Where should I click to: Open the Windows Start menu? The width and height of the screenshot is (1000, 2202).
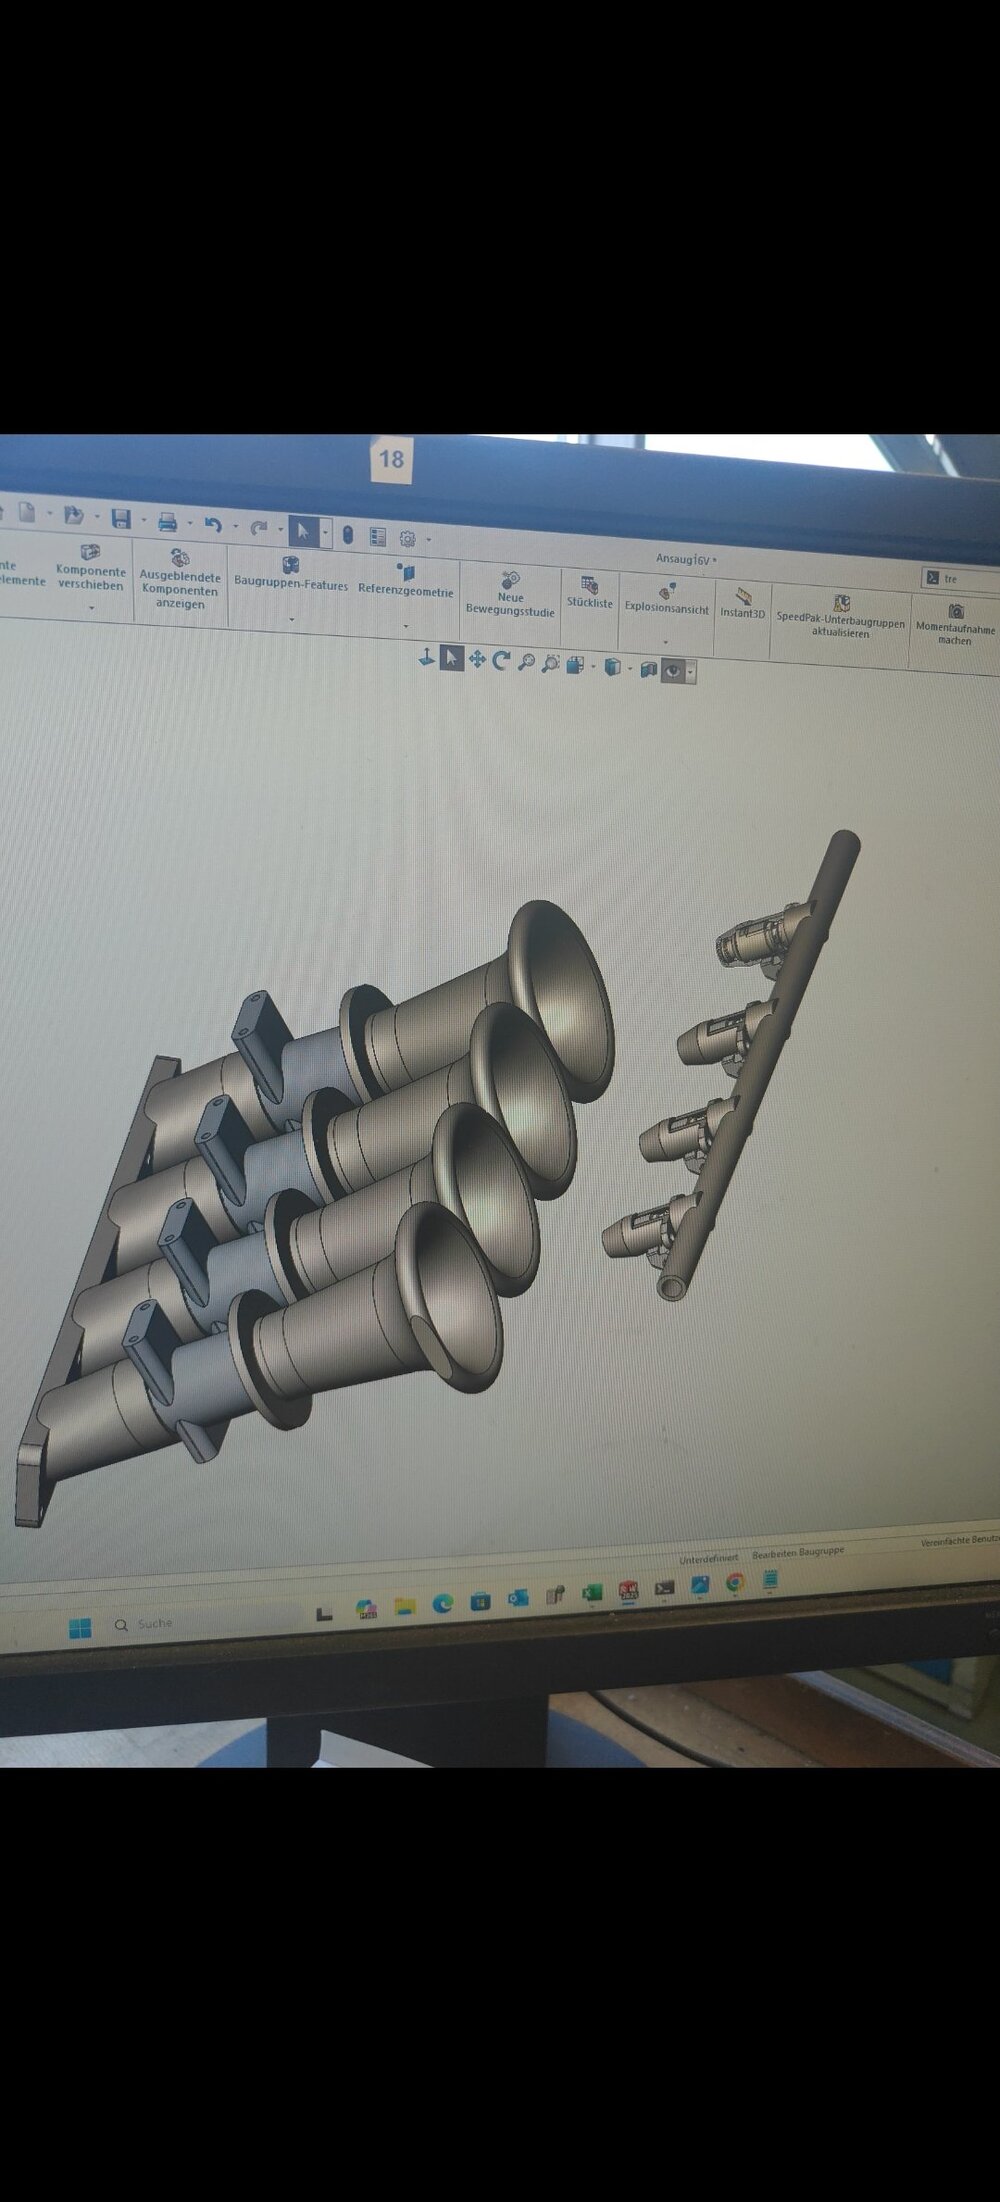click(x=80, y=1628)
